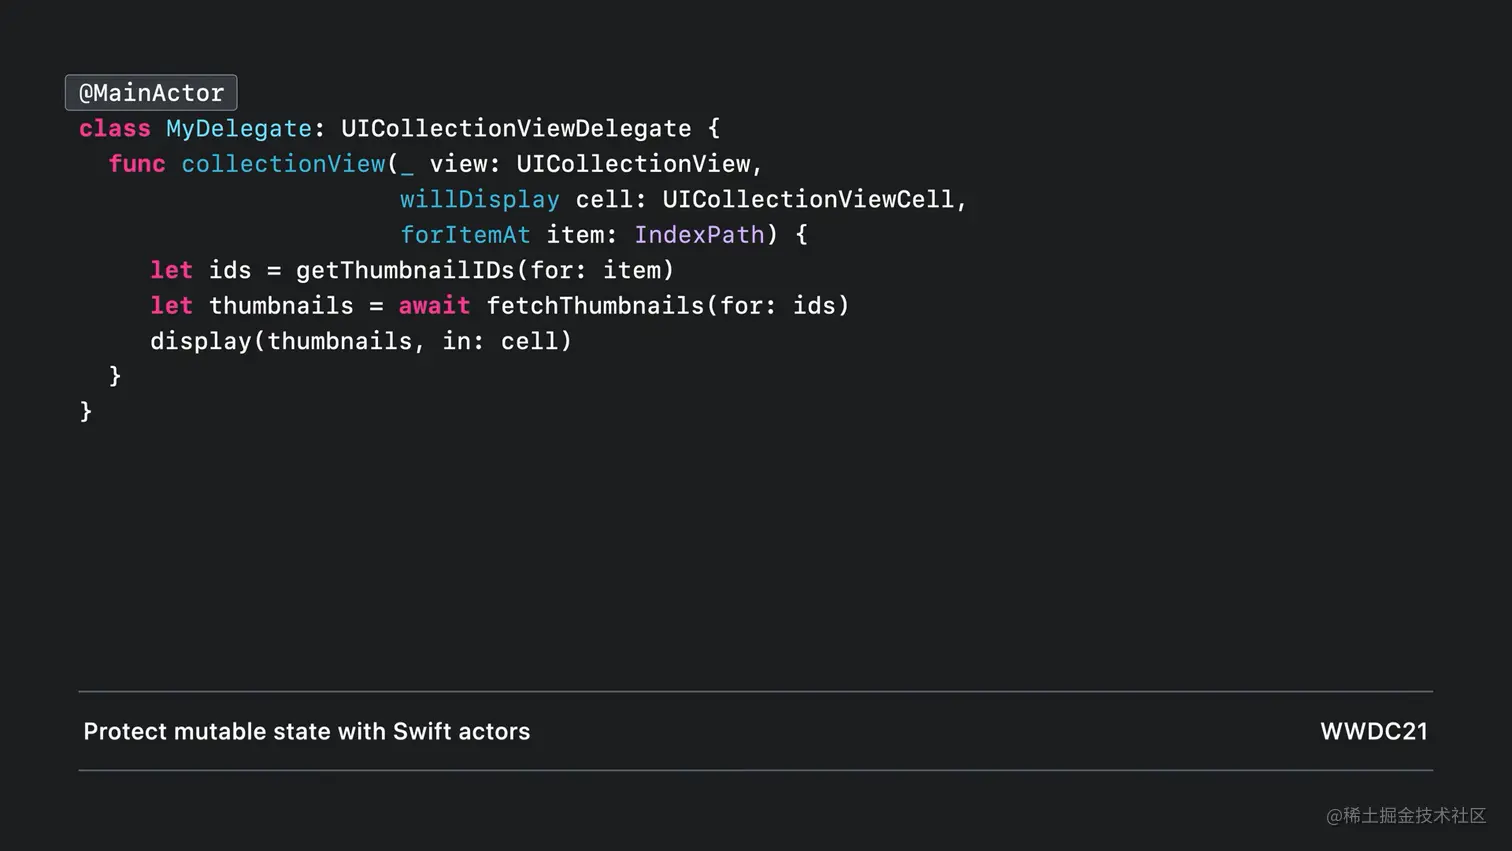1512x851 pixels.
Task: Click the thumbnails variable name
Action: 281,305
